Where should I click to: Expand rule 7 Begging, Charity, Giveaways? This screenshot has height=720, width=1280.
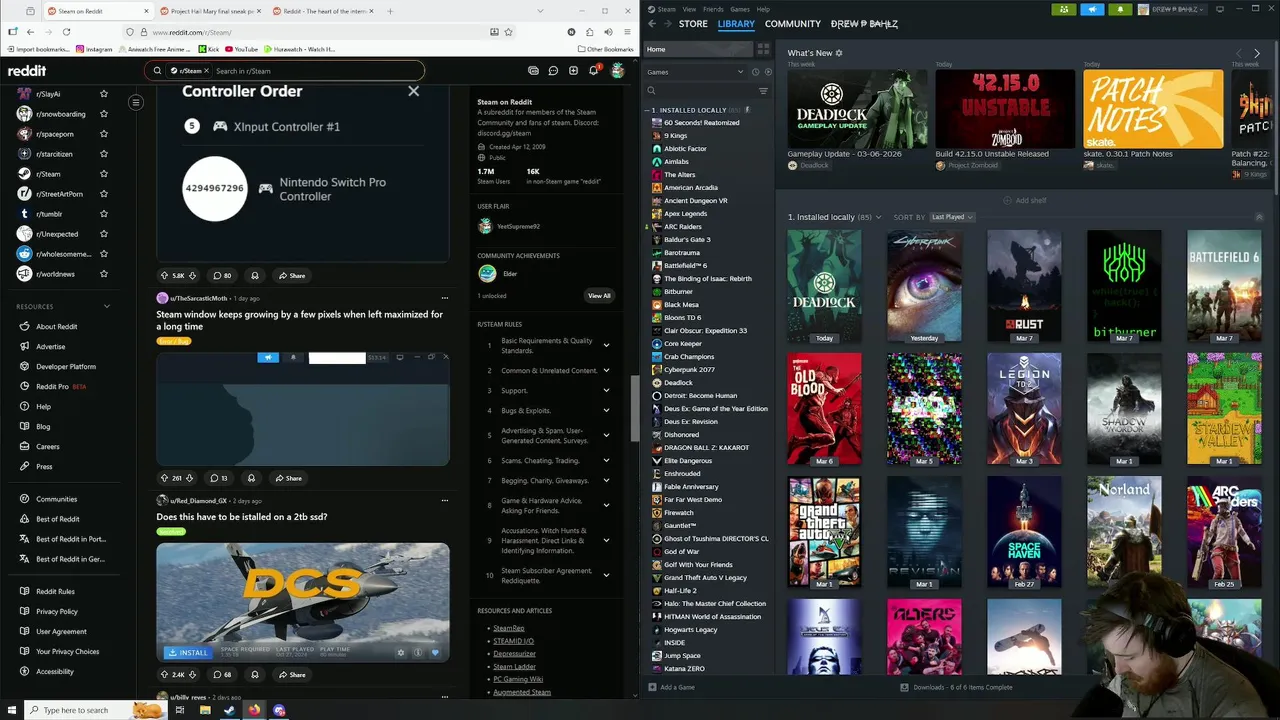(606, 480)
